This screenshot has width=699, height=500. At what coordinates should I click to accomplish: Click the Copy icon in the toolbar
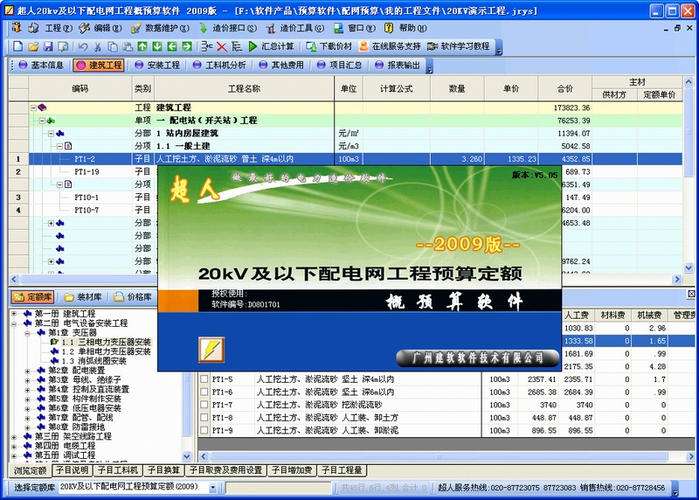tap(113, 46)
